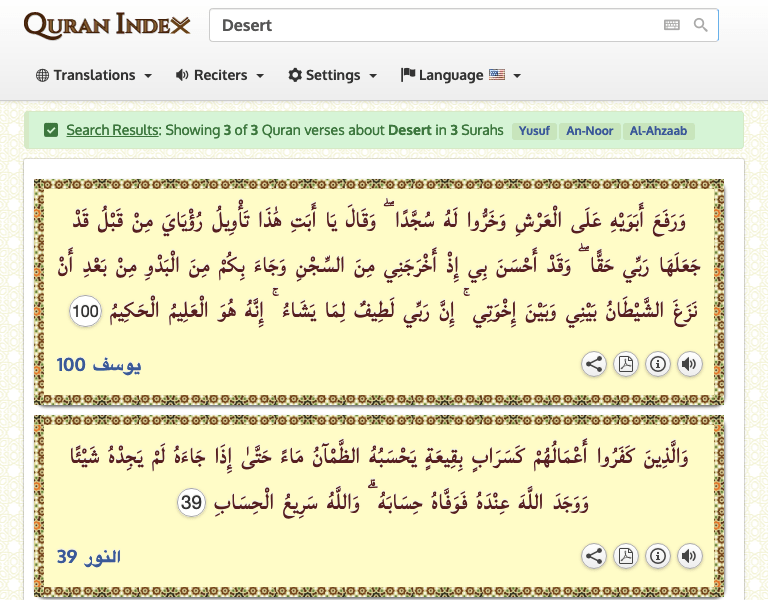The height and width of the screenshot is (600, 768).
Task: Open PDF export for Yusuf verse 100
Action: (x=626, y=365)
